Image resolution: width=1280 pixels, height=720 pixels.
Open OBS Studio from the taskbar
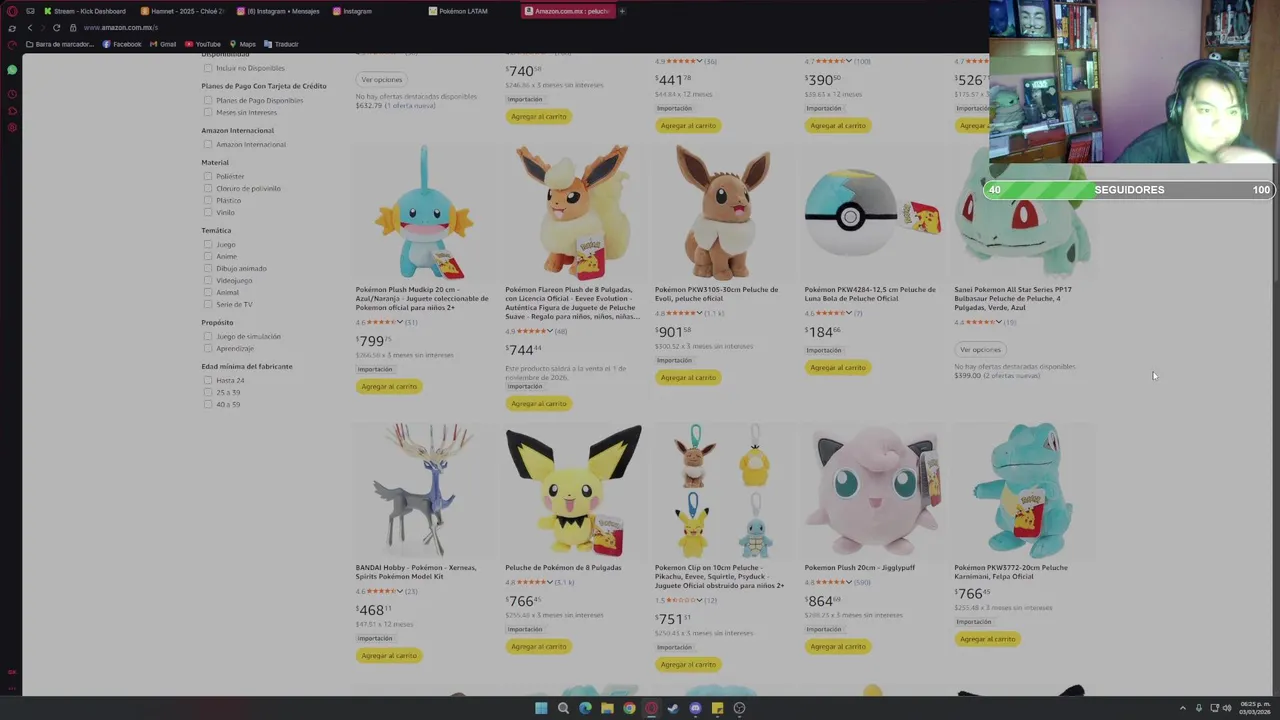click(739, 708)
